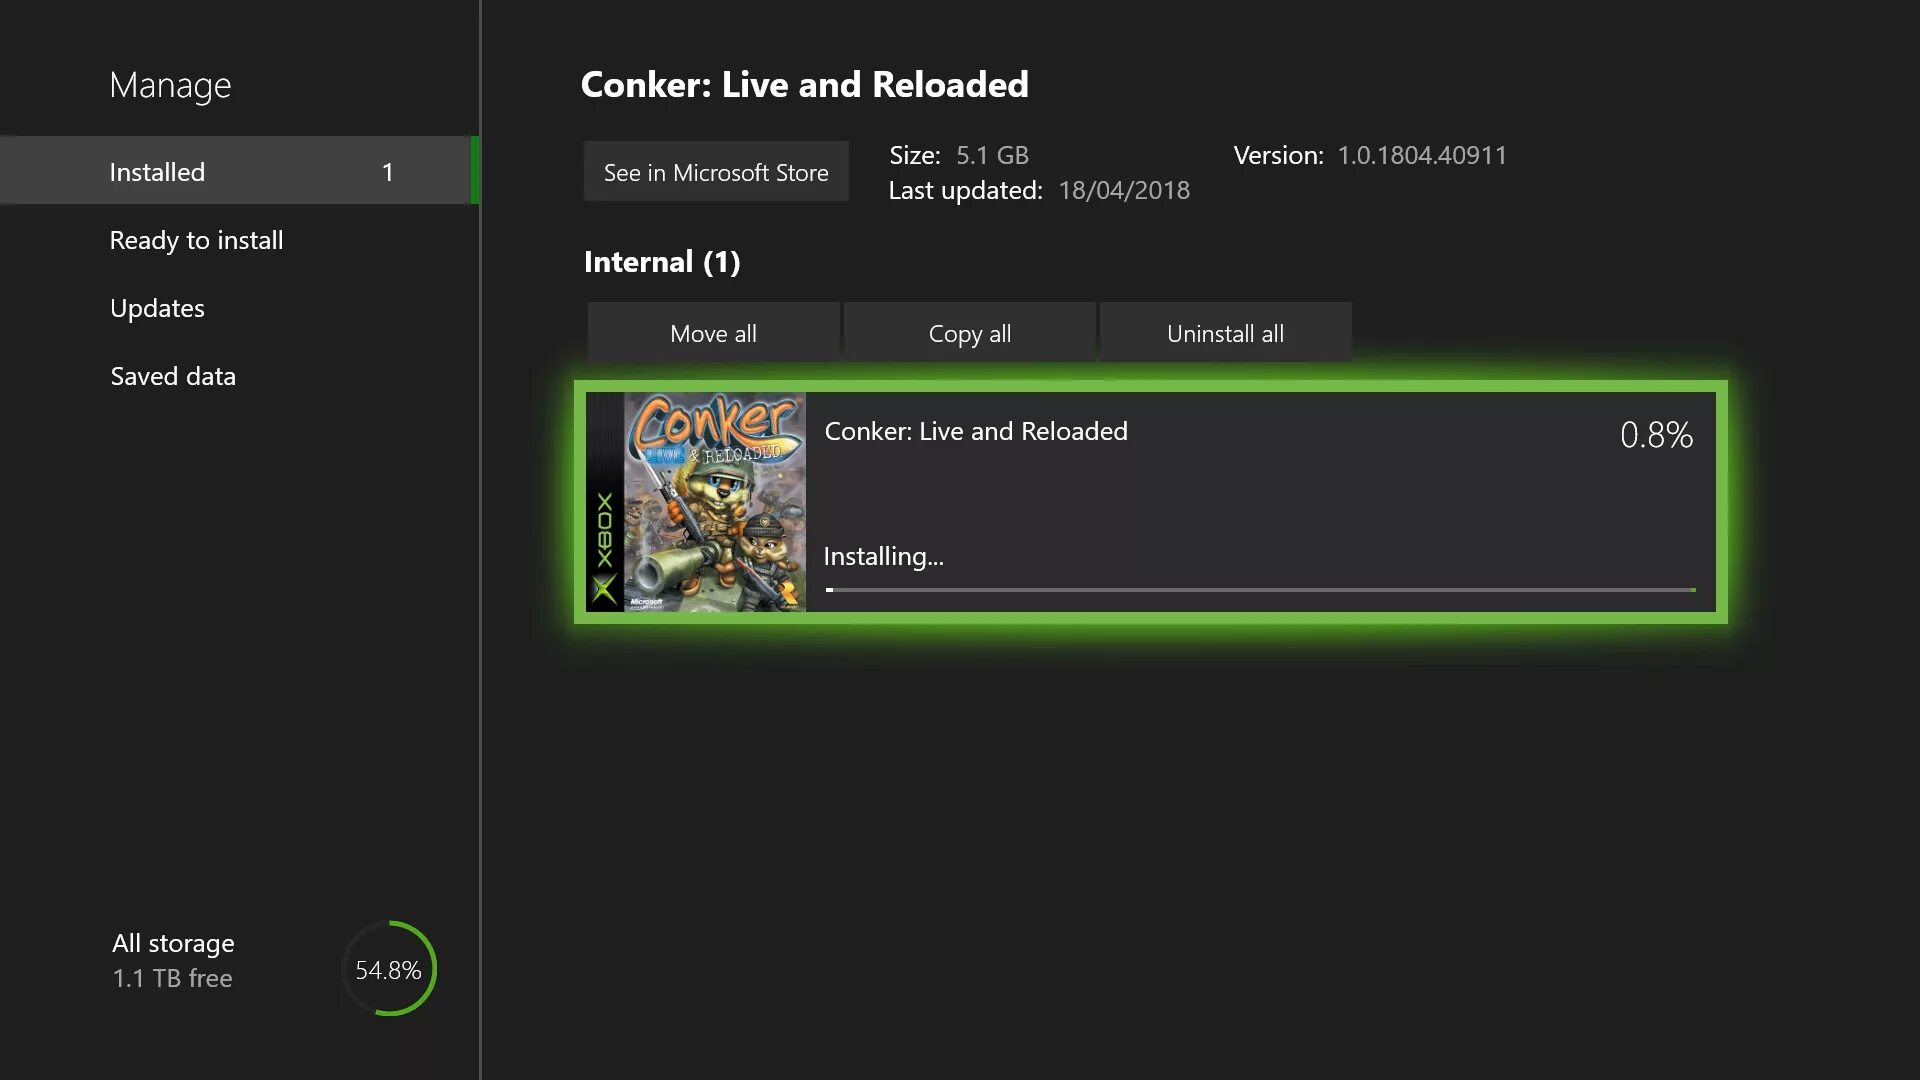Click the Manage heading
This screenshot has height=1080, width=1920.
(170, 85)
